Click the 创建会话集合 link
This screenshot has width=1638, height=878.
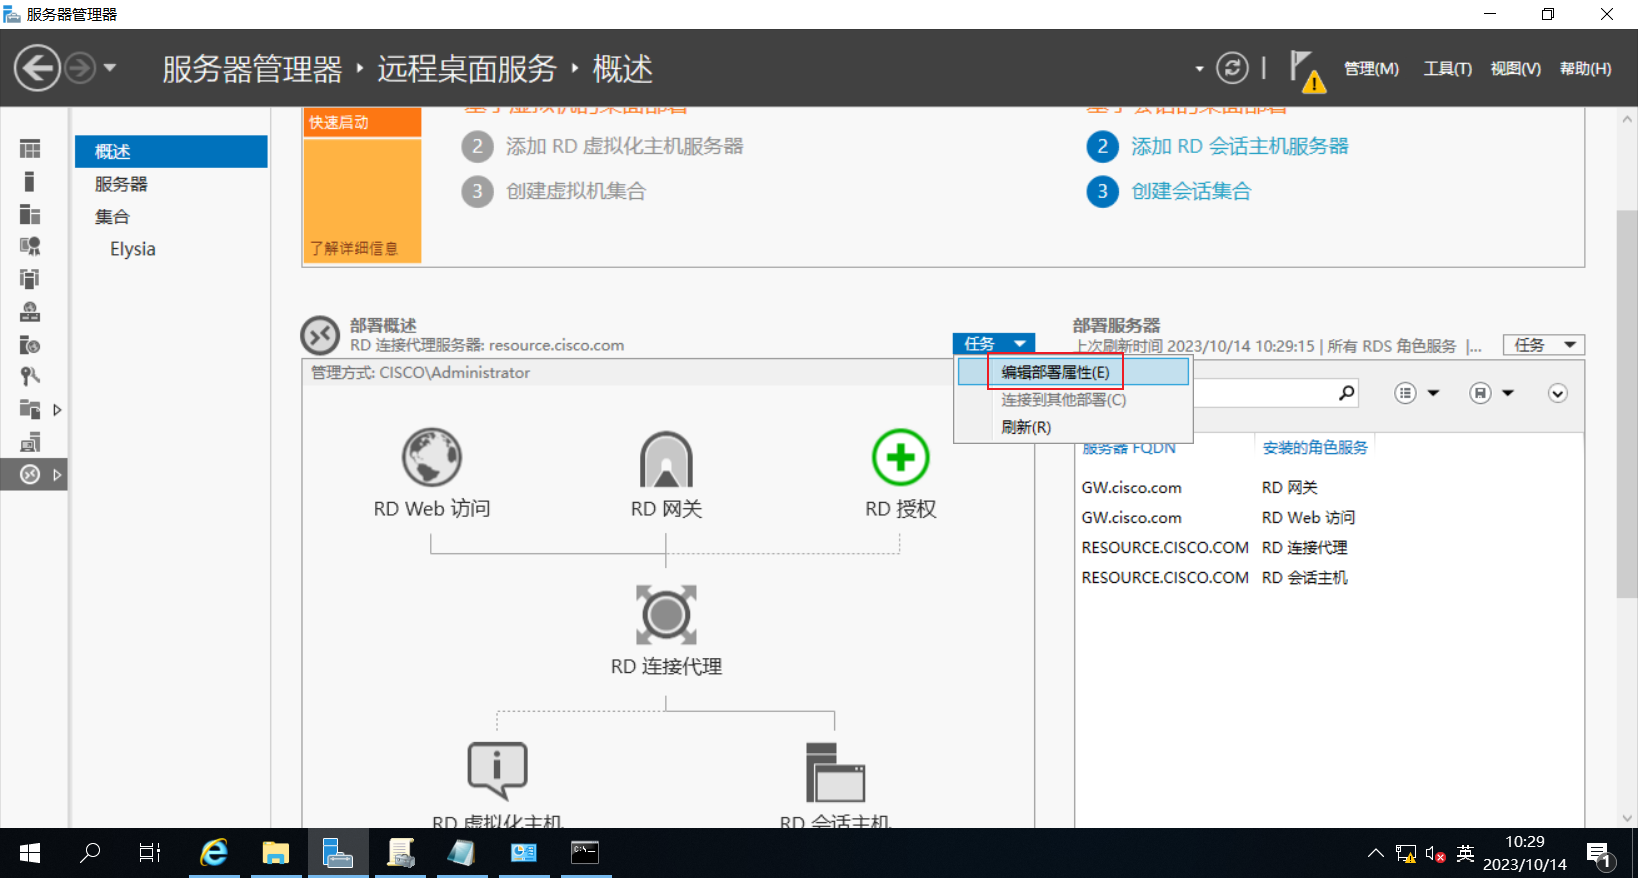(x=1191, y=191)
